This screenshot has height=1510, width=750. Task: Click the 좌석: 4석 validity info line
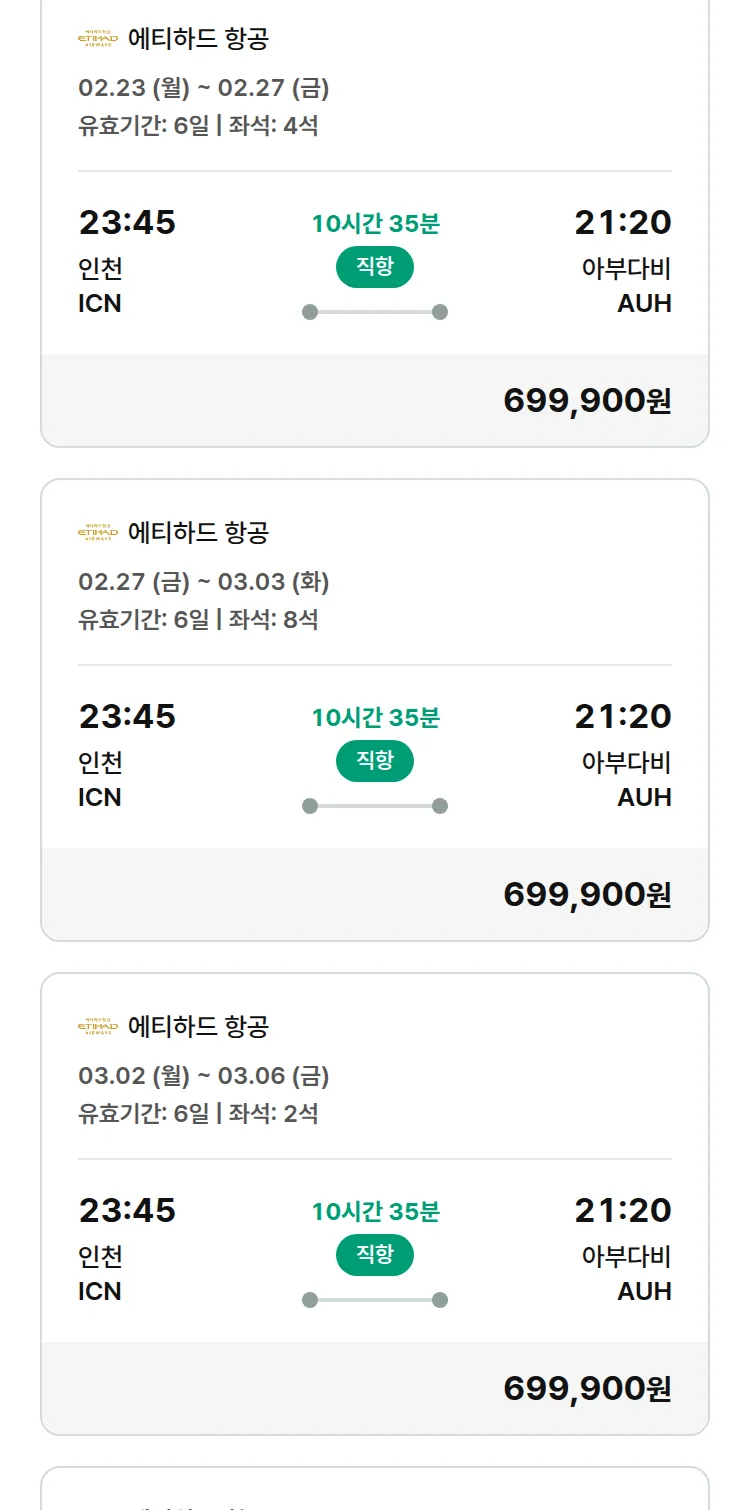coord(198,126)
